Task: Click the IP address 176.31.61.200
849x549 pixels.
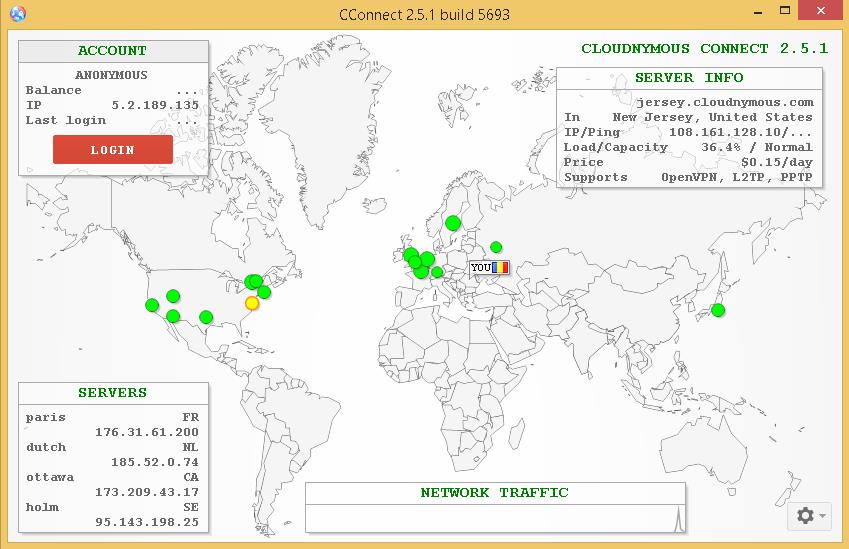Action: point(147,432)
